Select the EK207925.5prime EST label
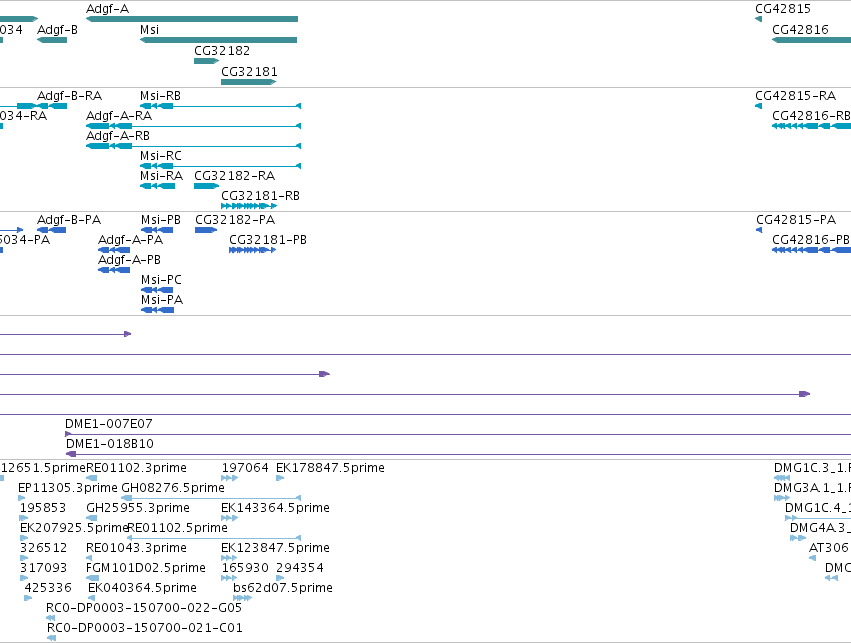Screen dimensions: 851x643 (x=73, y=529)
